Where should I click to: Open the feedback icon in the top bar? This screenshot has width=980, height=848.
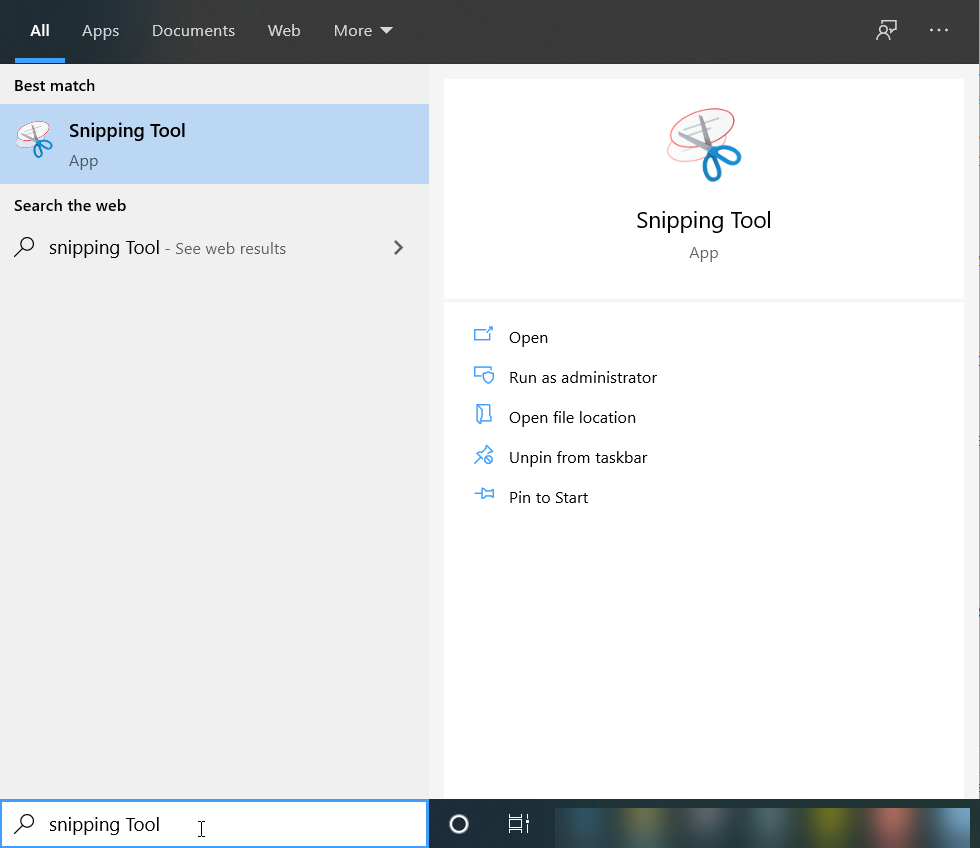[x=886, y=30]
